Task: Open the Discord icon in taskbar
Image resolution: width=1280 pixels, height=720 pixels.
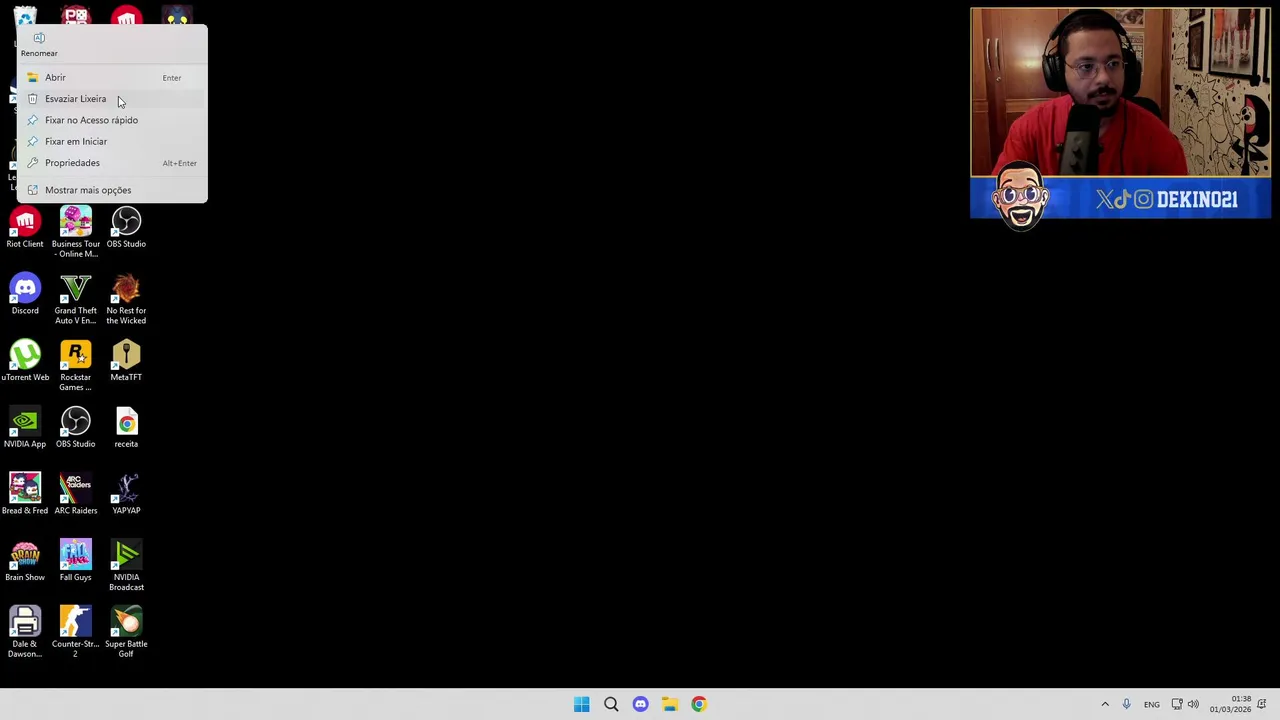Action: coord(640,704)
